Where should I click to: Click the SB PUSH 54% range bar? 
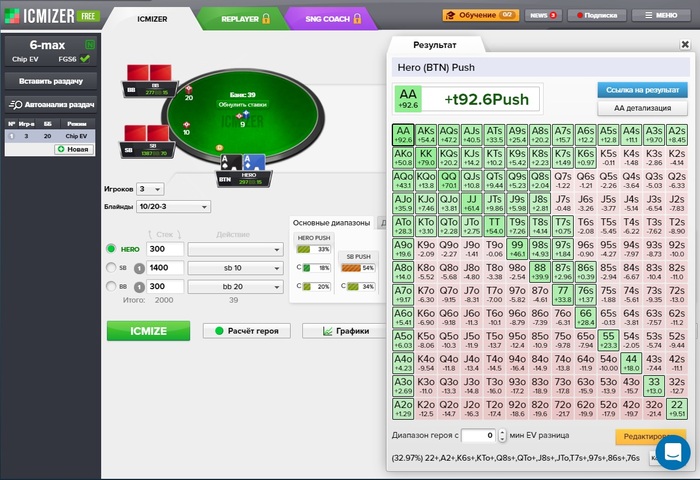[358, 268]
